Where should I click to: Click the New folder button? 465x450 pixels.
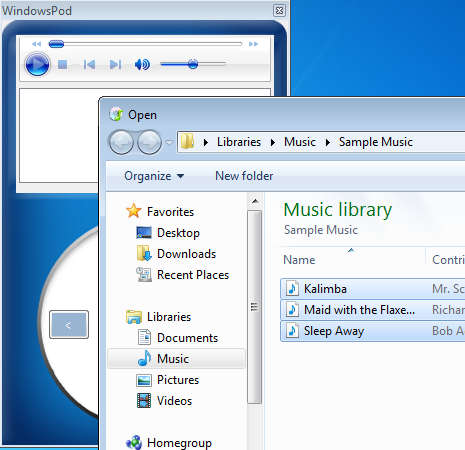click(244, 176)
